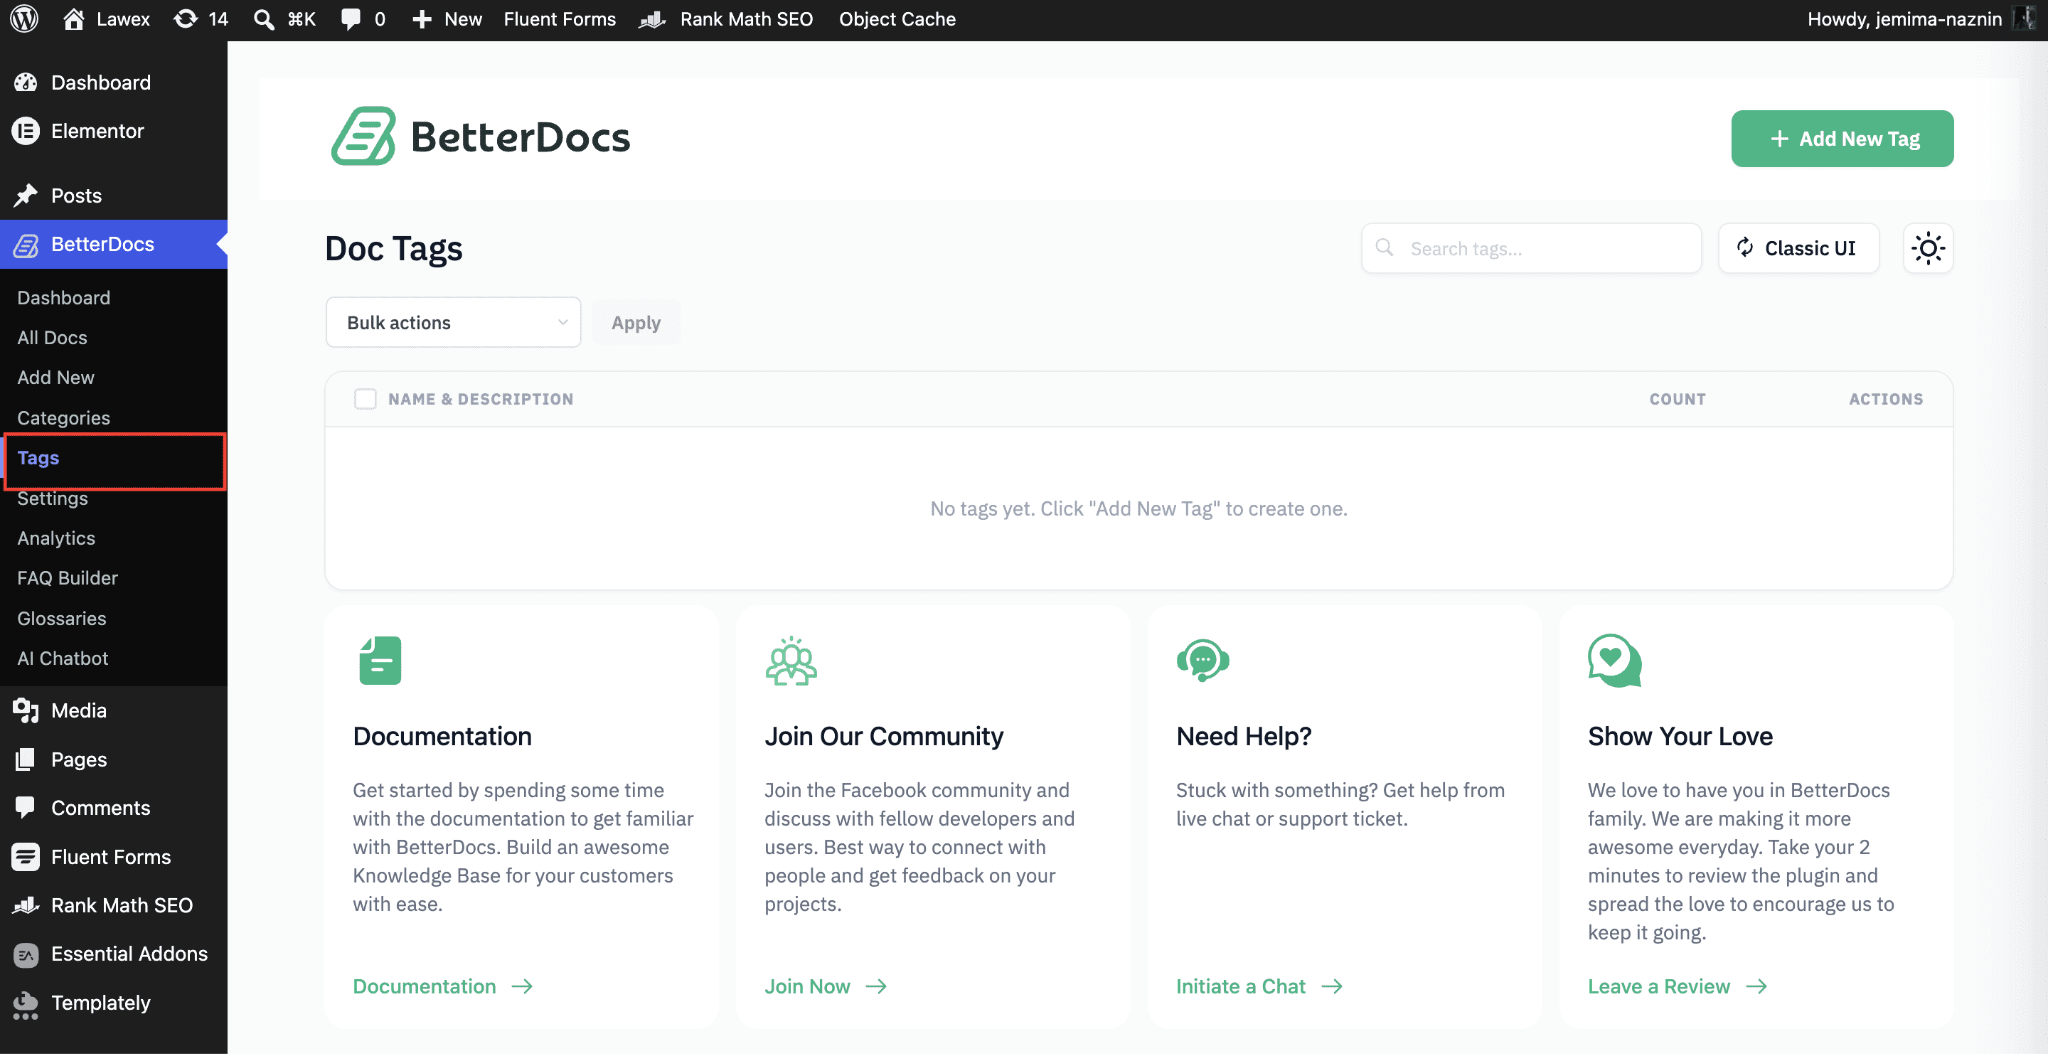This screenshot has width=2048, height=1054.
Task: Select Tags submenu item
Action: coord(38,458)
